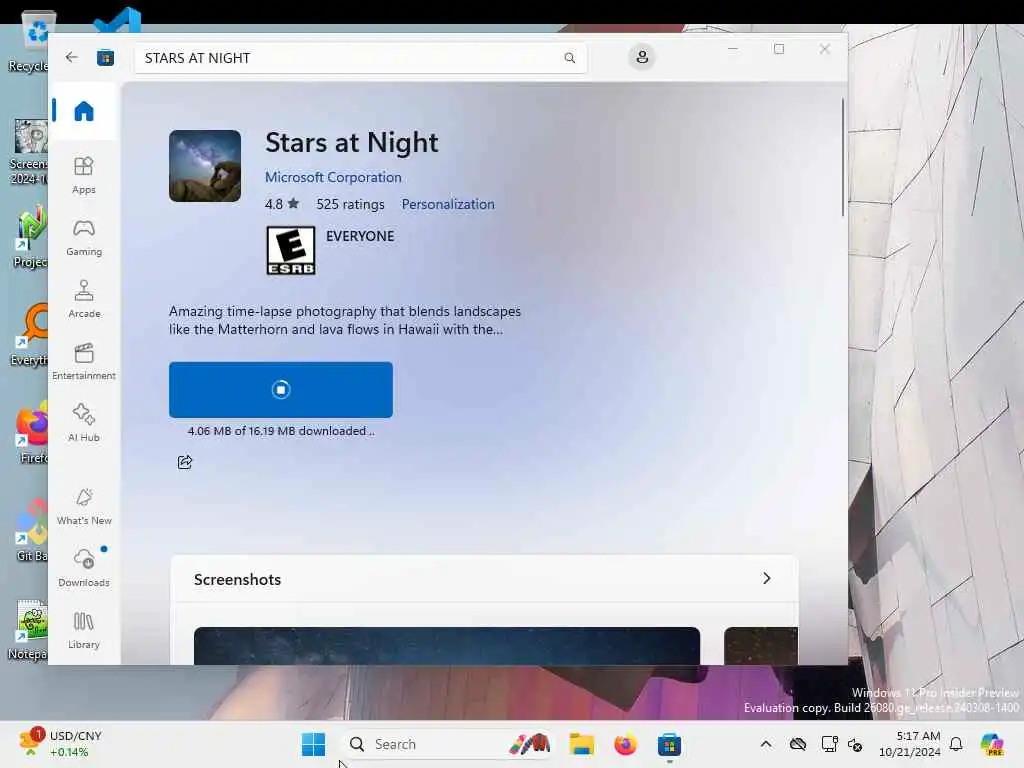Select the Notepad++ desktop shortcut

[29, 630]
